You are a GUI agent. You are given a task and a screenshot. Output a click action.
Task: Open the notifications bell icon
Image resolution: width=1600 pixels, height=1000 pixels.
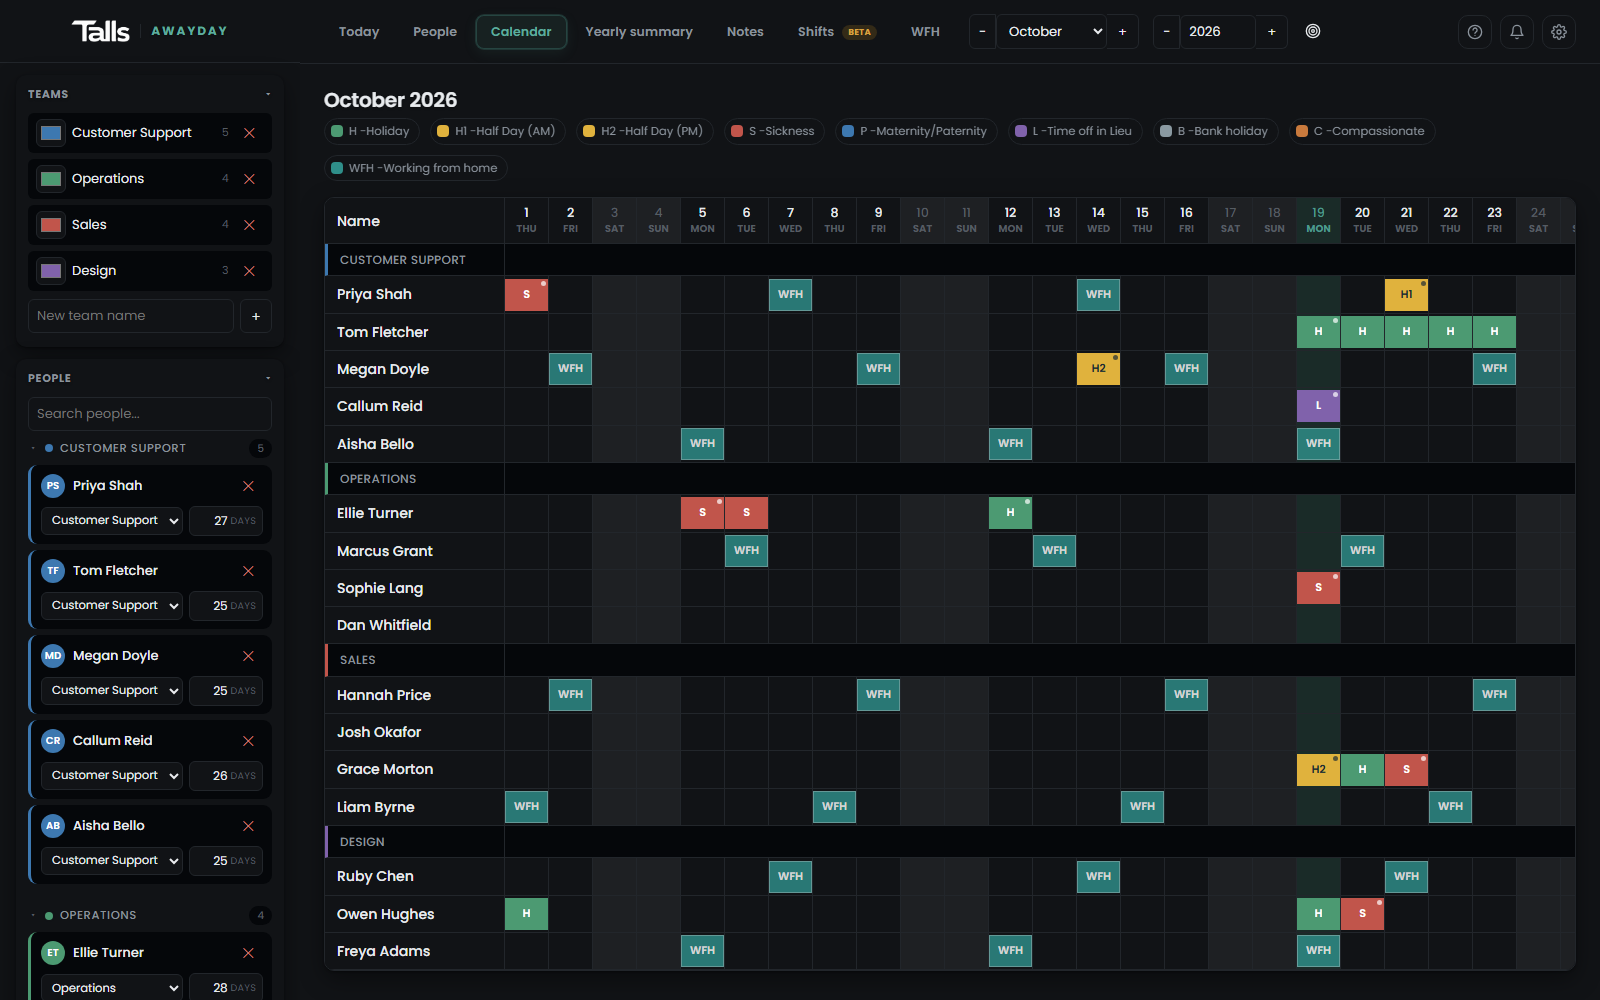click(x=1517, y=32)
